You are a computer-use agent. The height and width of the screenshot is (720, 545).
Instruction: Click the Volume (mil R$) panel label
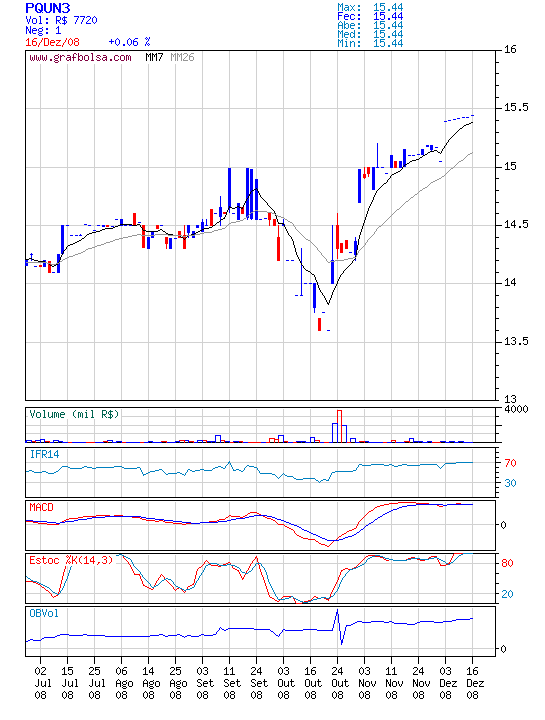(x=74, y=414)
